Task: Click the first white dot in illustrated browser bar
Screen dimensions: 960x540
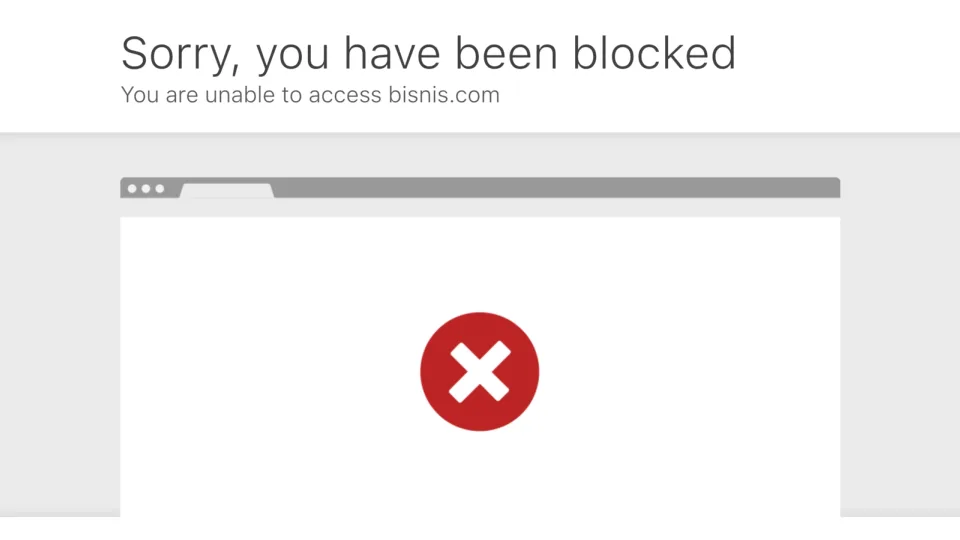Action: click(x=132, y=189)
